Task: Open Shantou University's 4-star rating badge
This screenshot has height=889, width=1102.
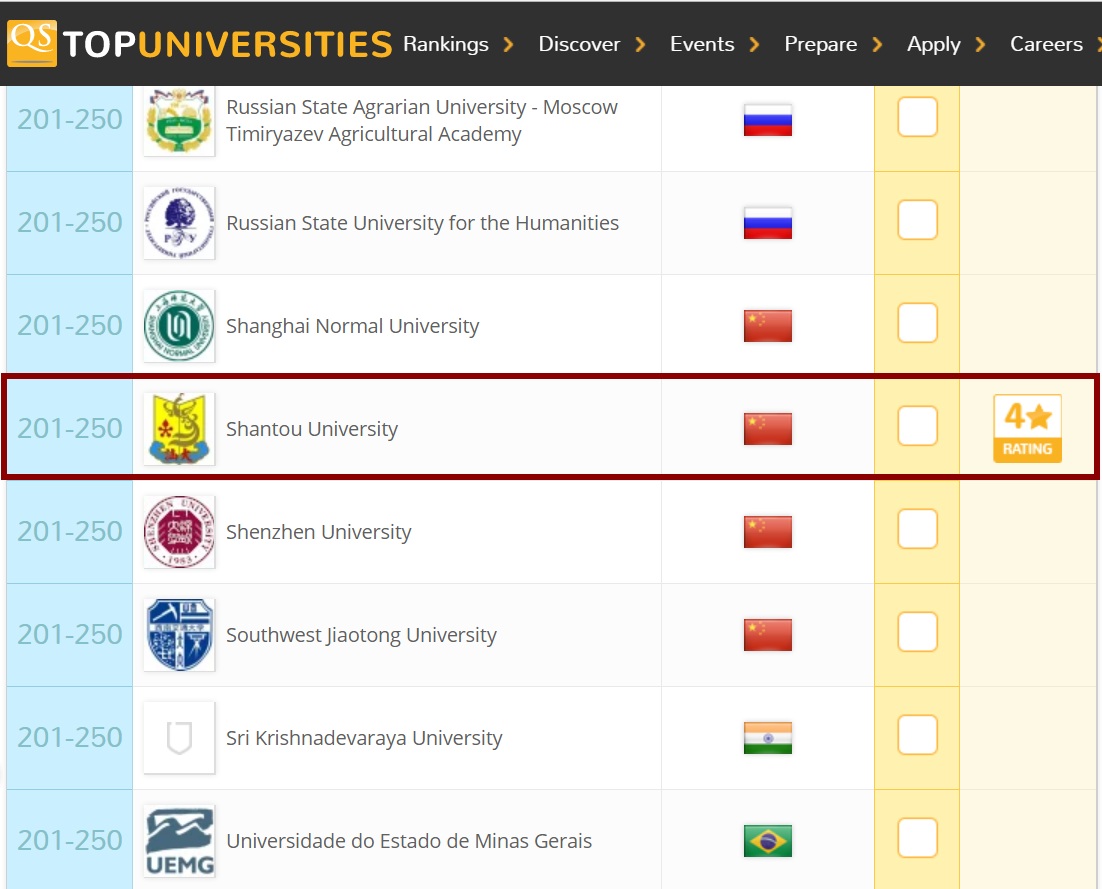Action: [1027, 429]
